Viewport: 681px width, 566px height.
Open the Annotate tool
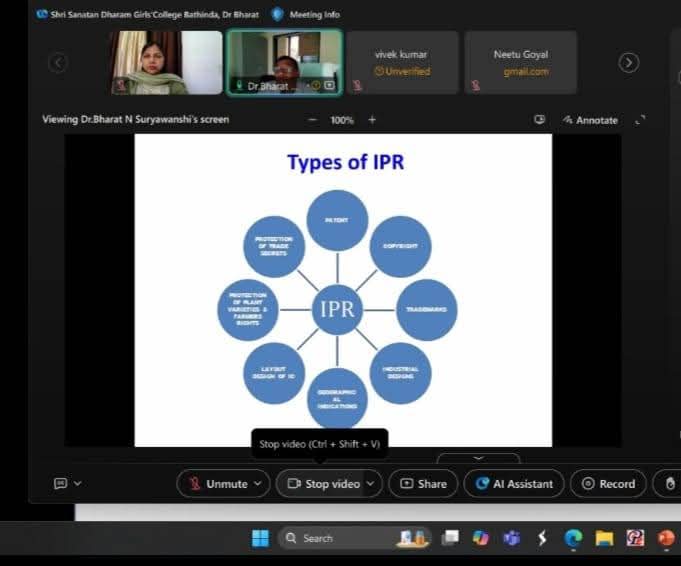click(590, 120)
